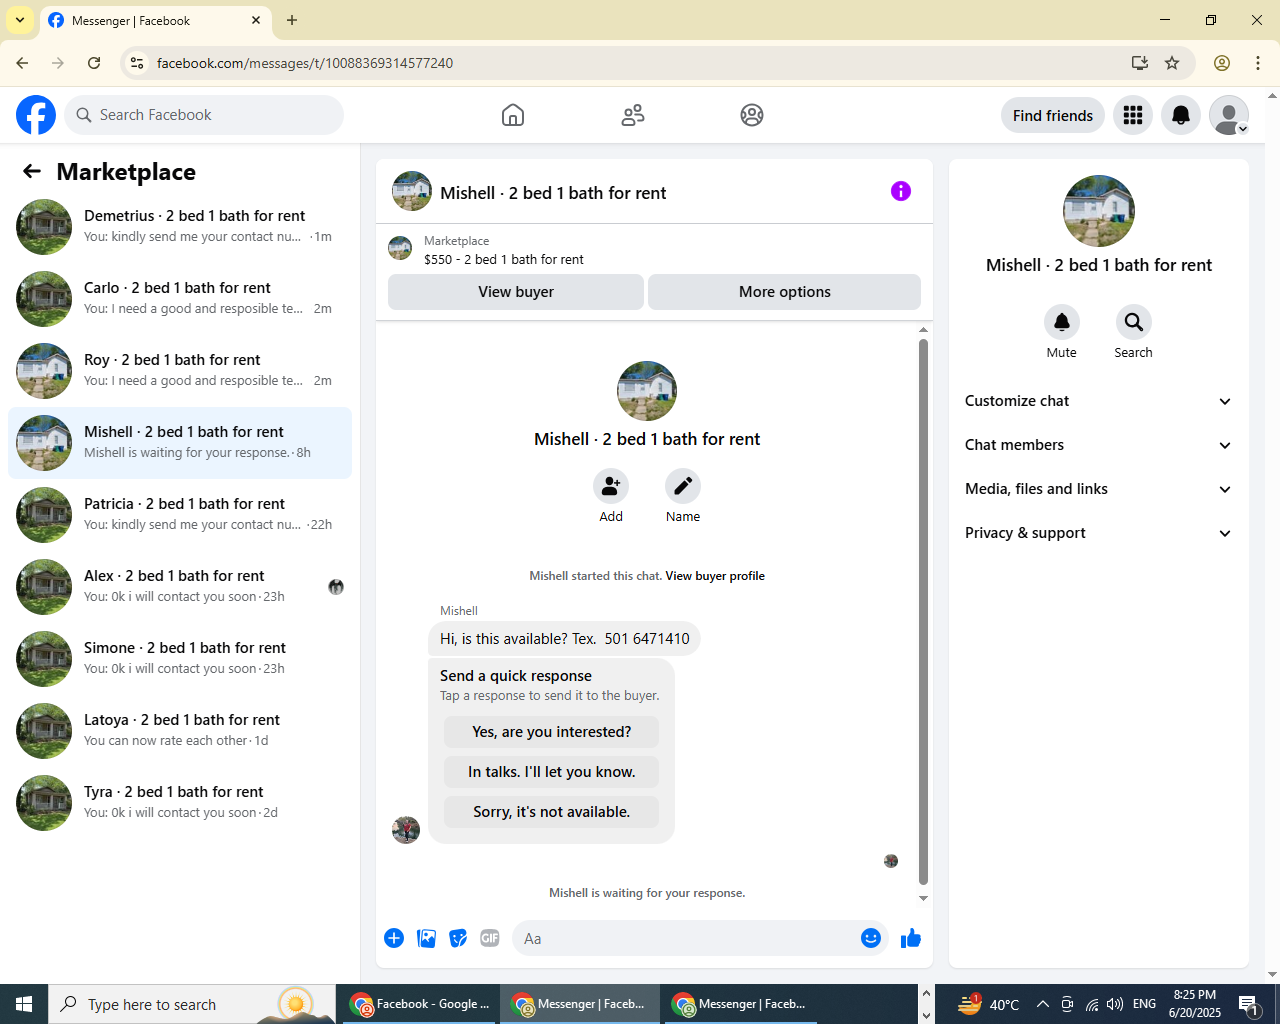The image size is (1280, 1024).
Task: Click the browser address bar URL
Action: pos(305,63)
